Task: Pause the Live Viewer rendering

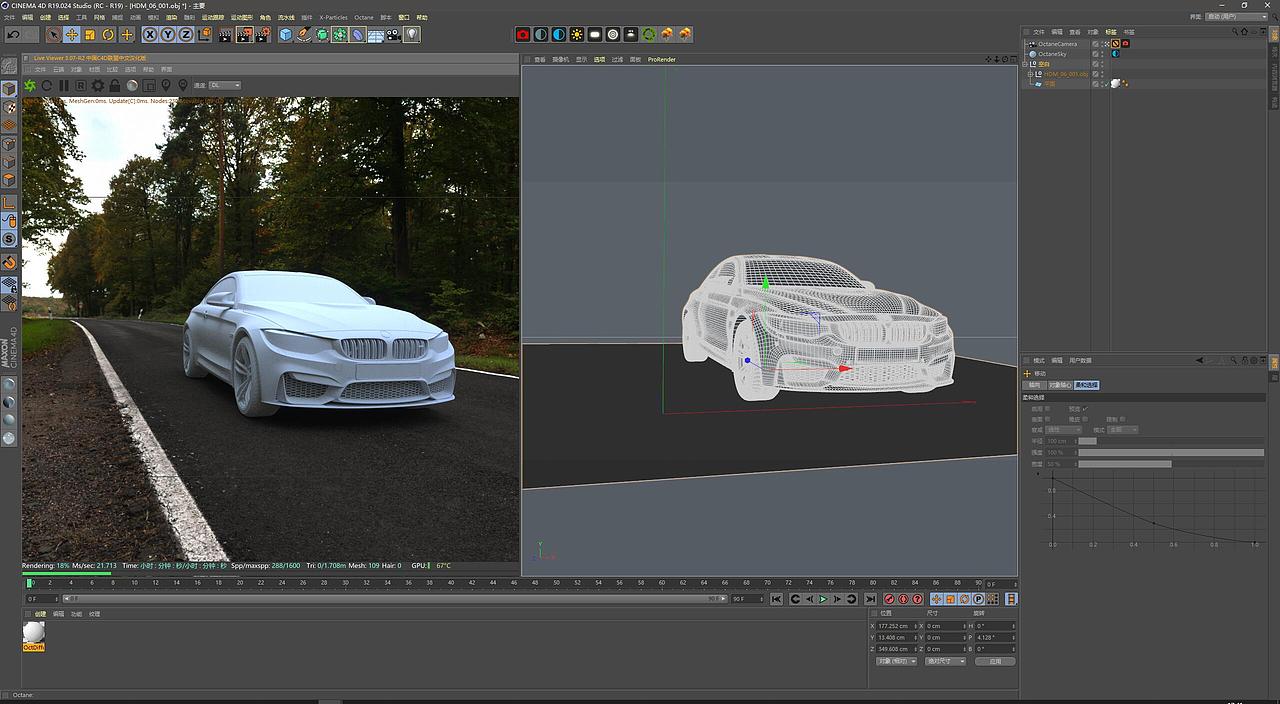Action: click(x=64, y=86)
